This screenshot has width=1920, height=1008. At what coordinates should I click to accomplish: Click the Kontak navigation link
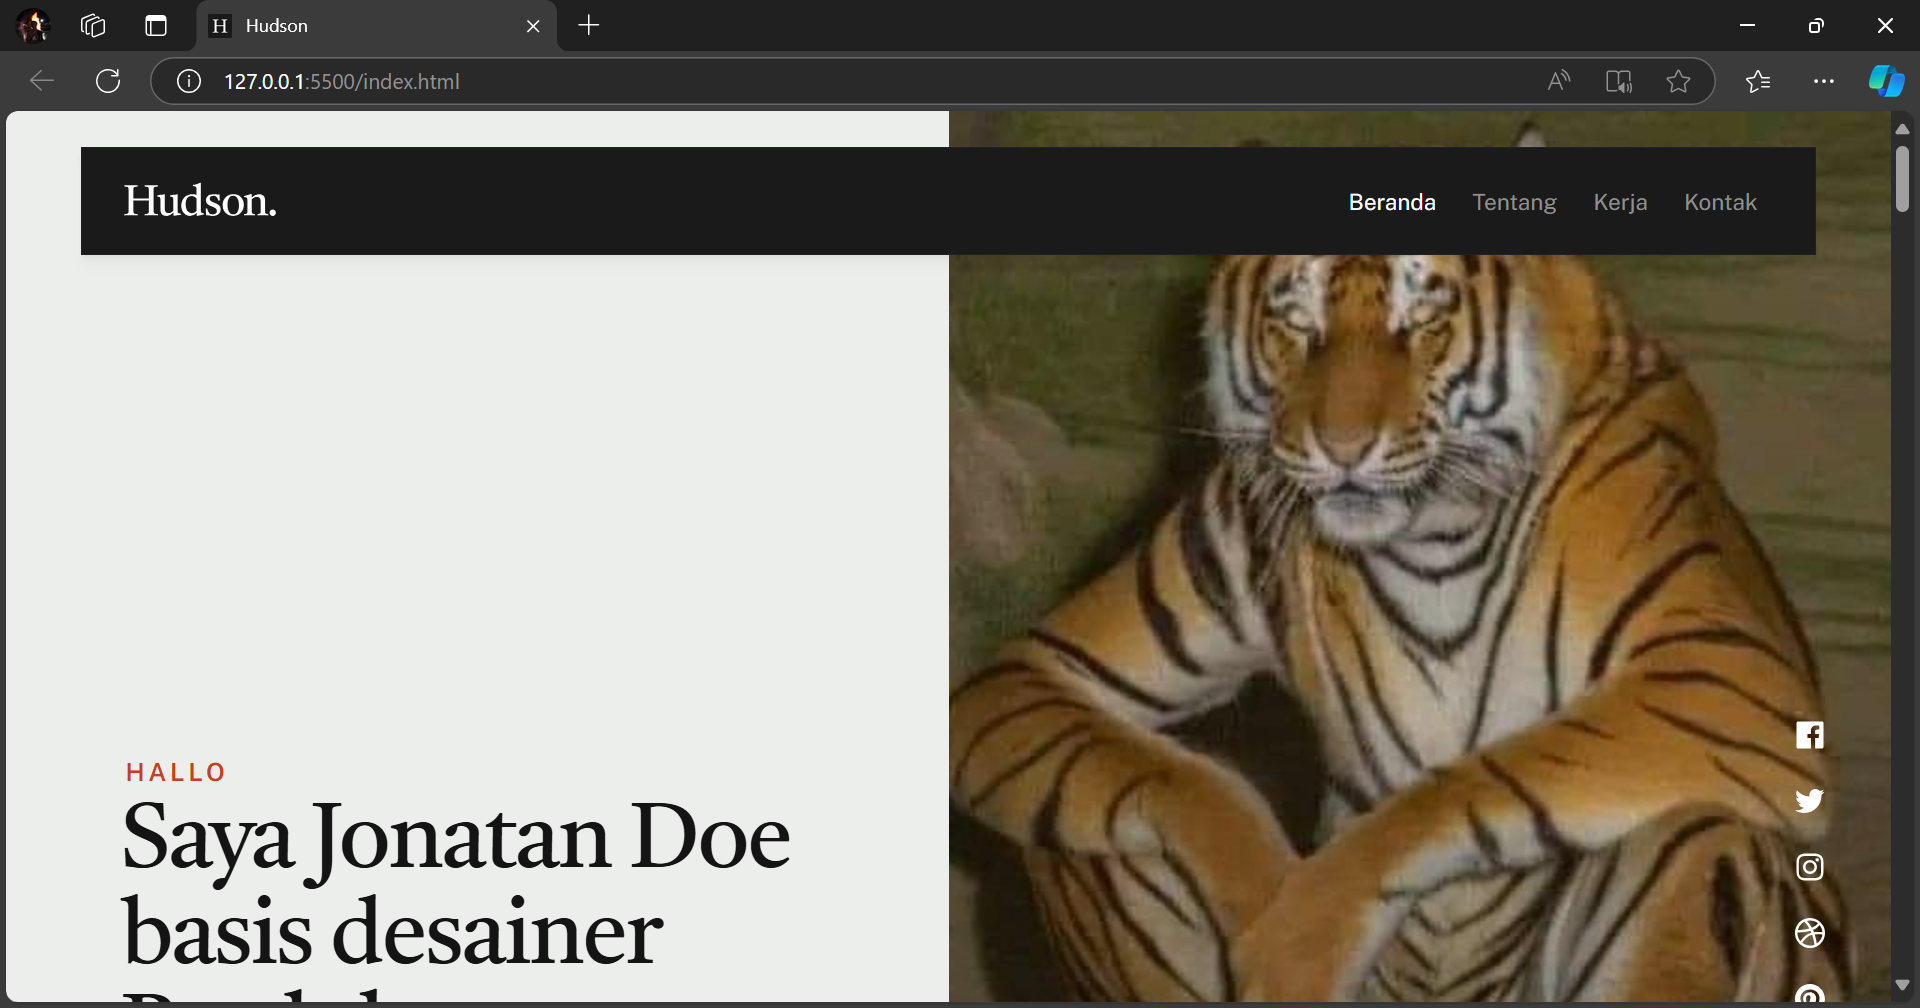pyautogui.click(x=1720, y=202)
